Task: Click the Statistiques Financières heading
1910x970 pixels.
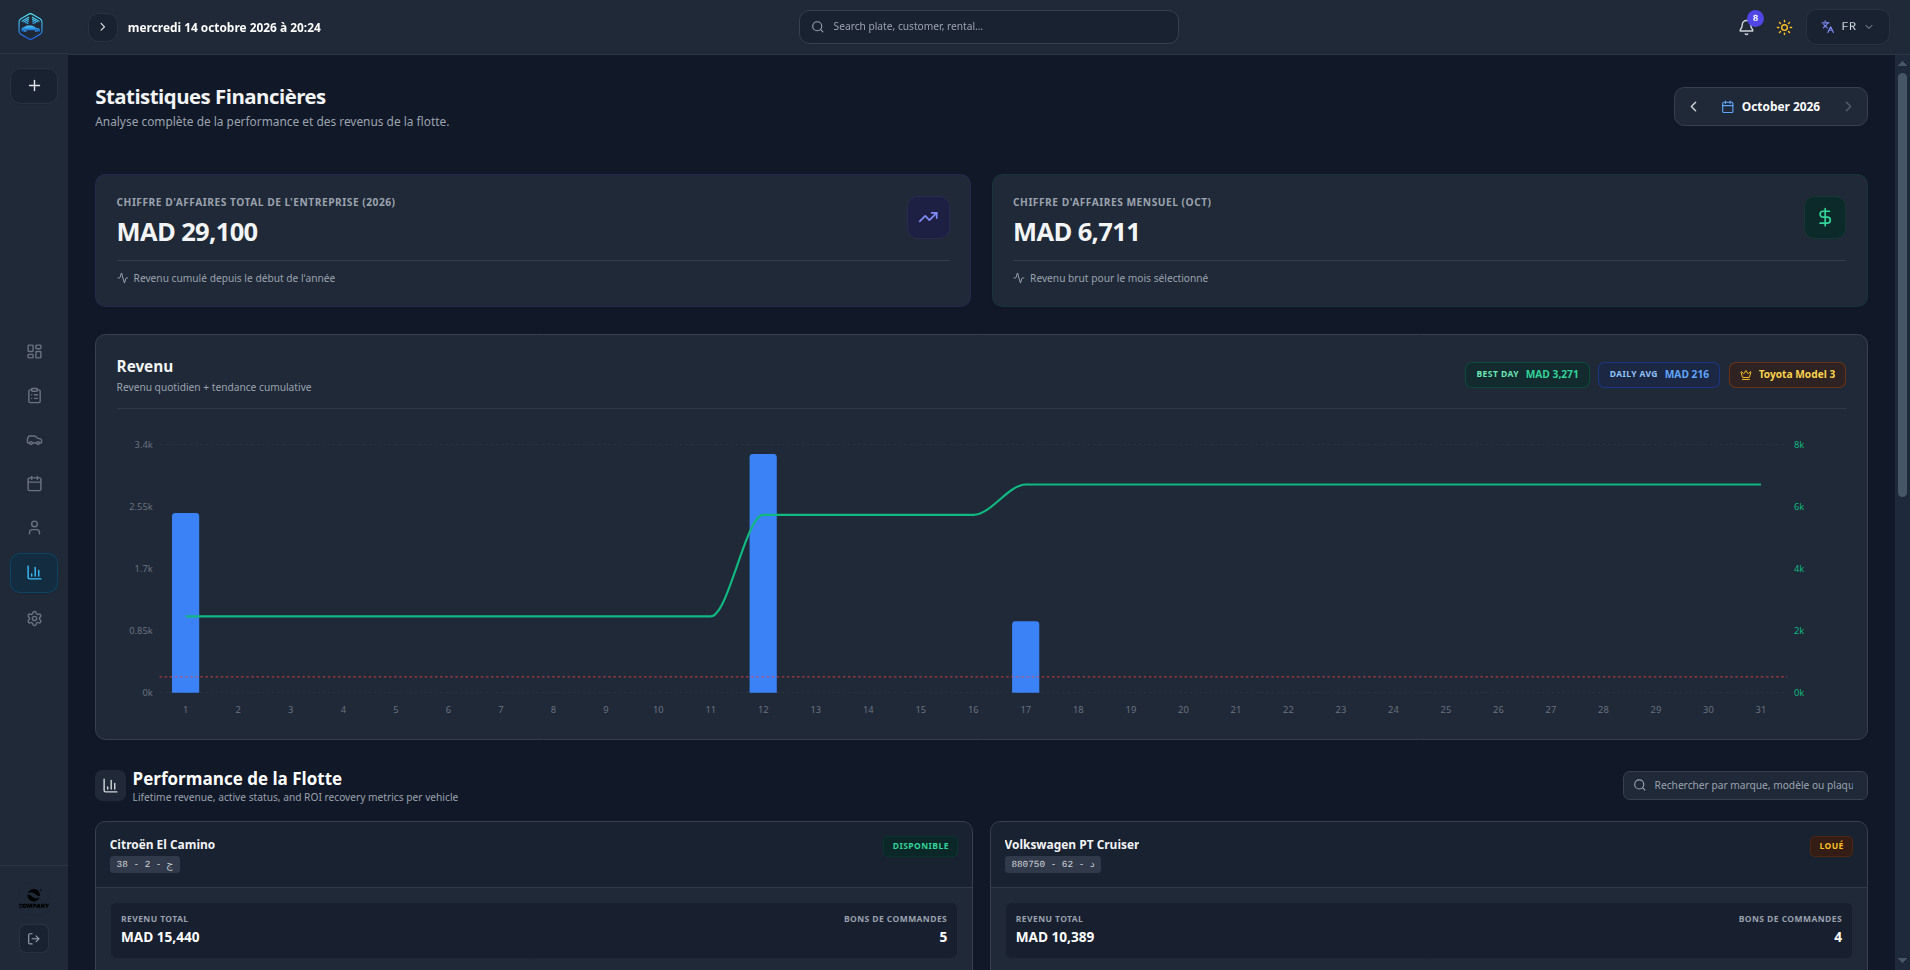Action: tap(210, 97)
